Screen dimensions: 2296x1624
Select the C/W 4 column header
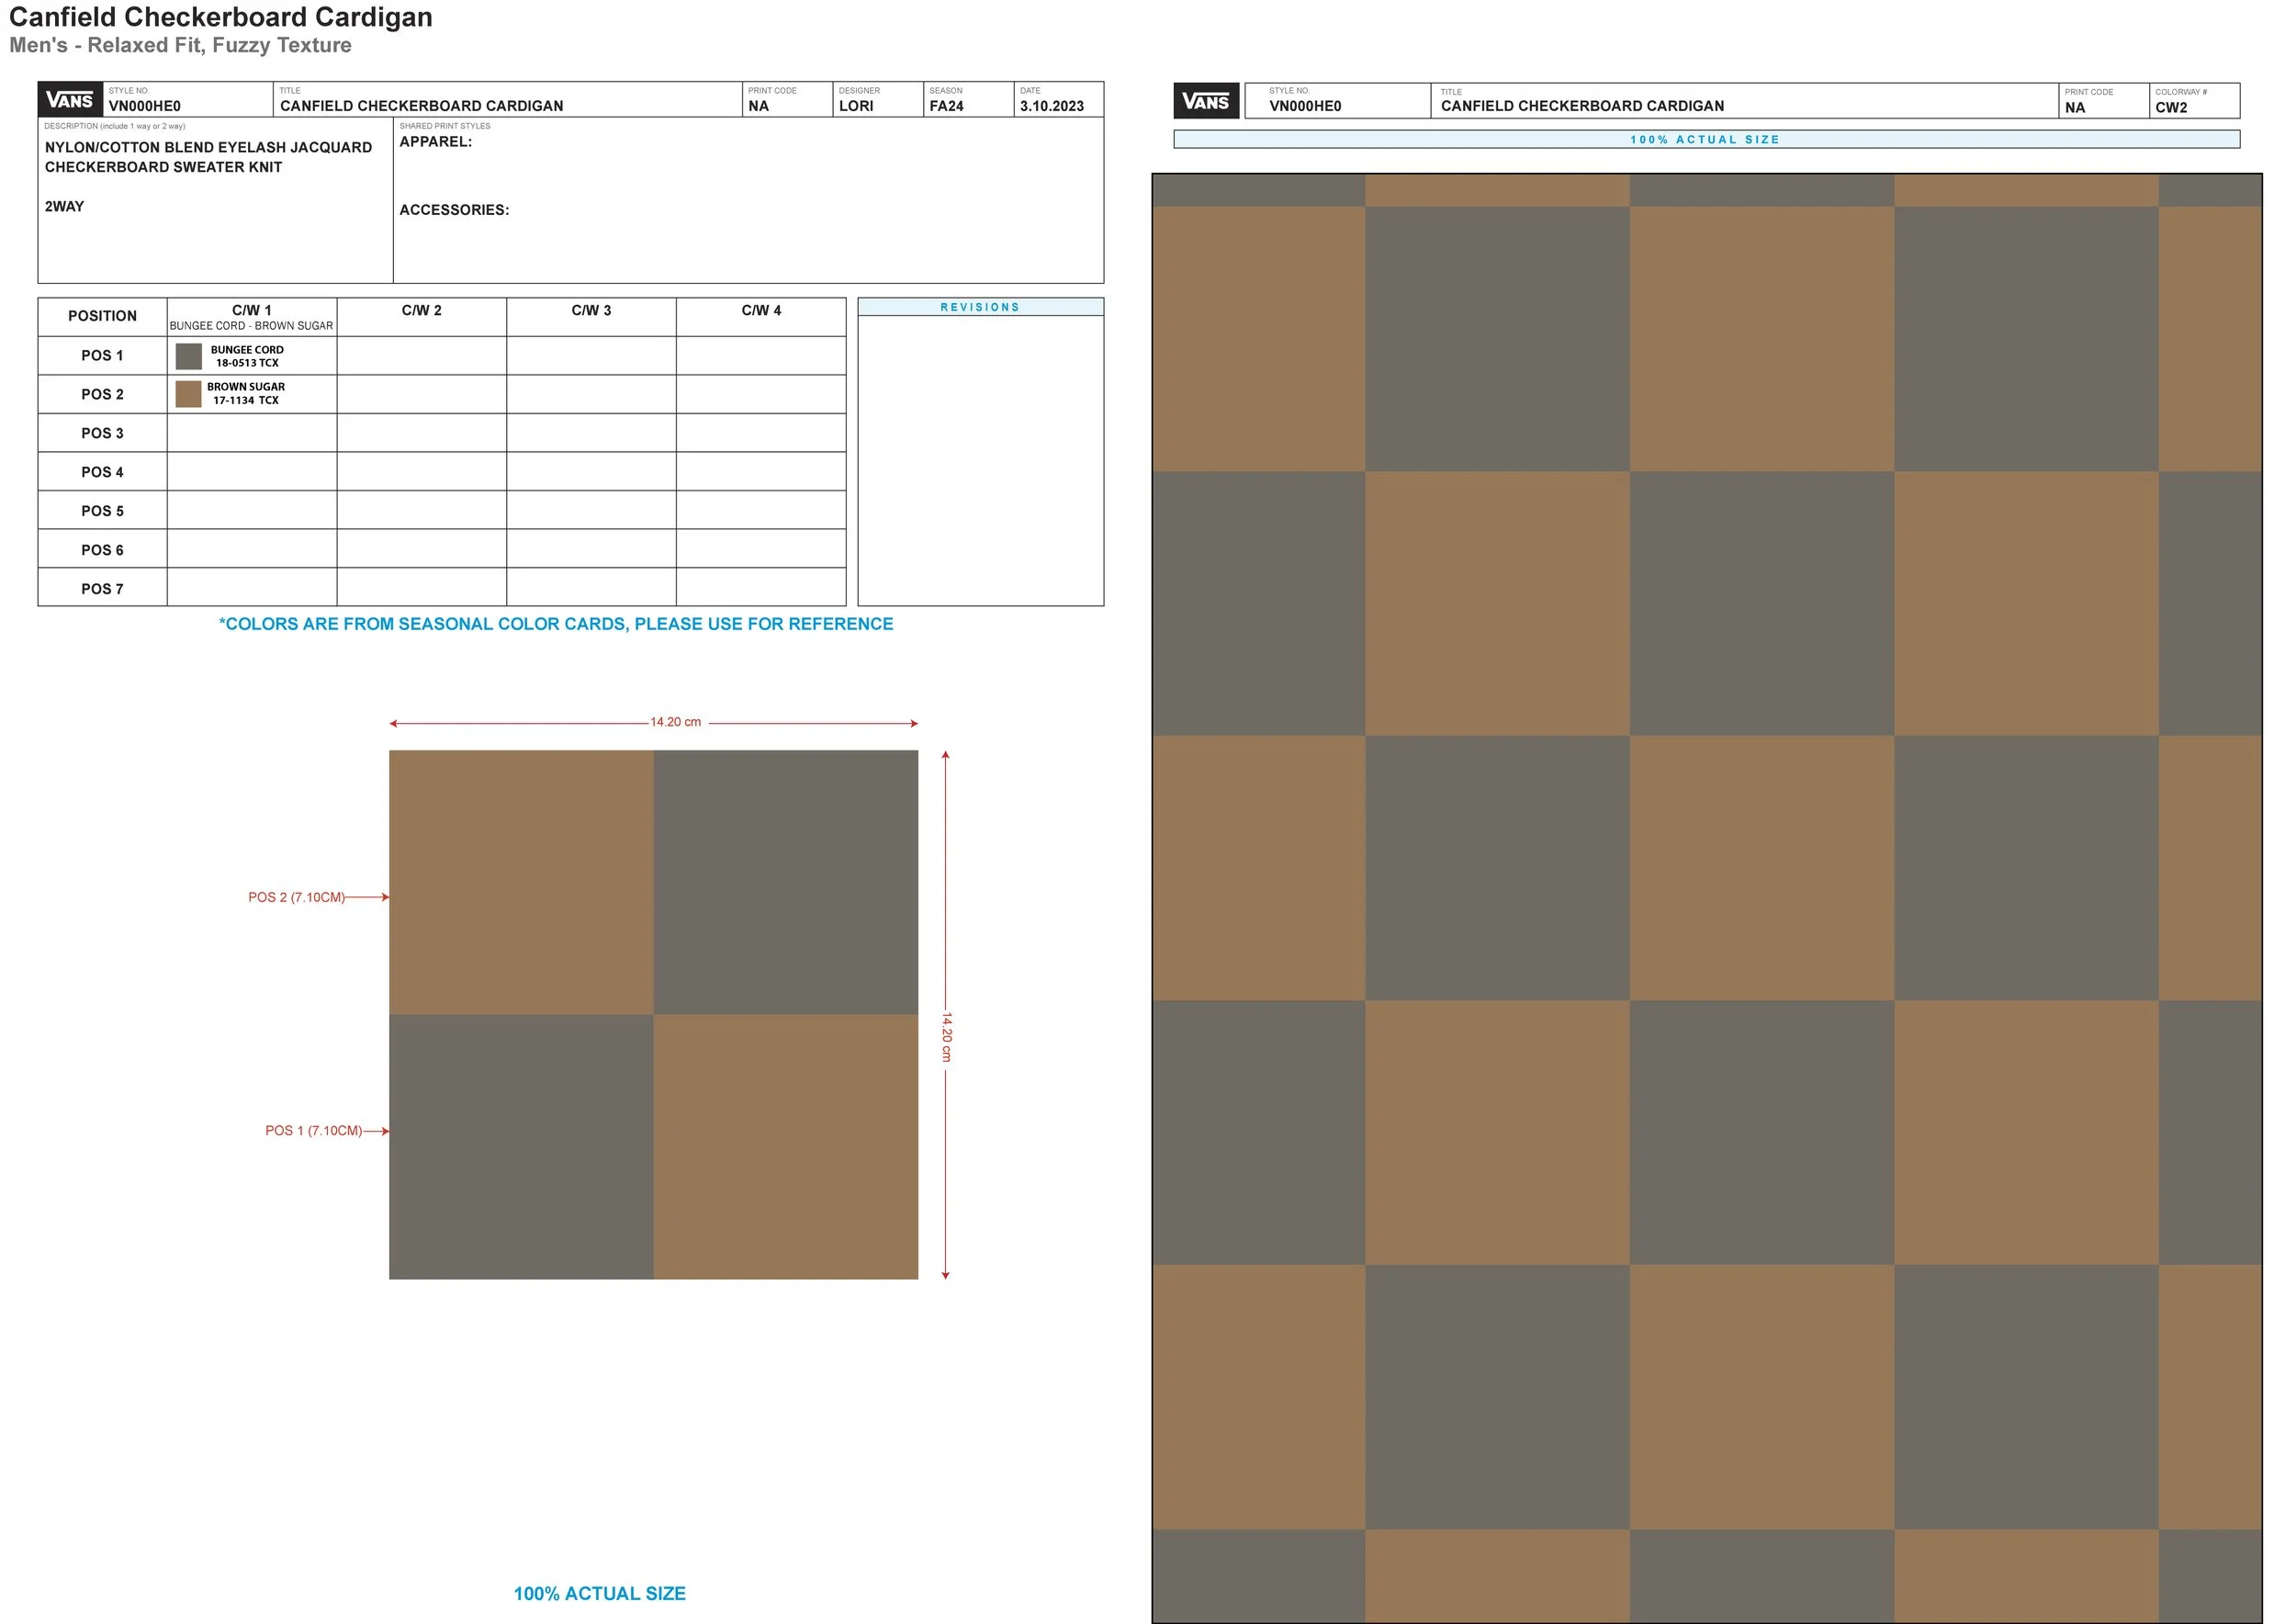[x=761, y=311]
